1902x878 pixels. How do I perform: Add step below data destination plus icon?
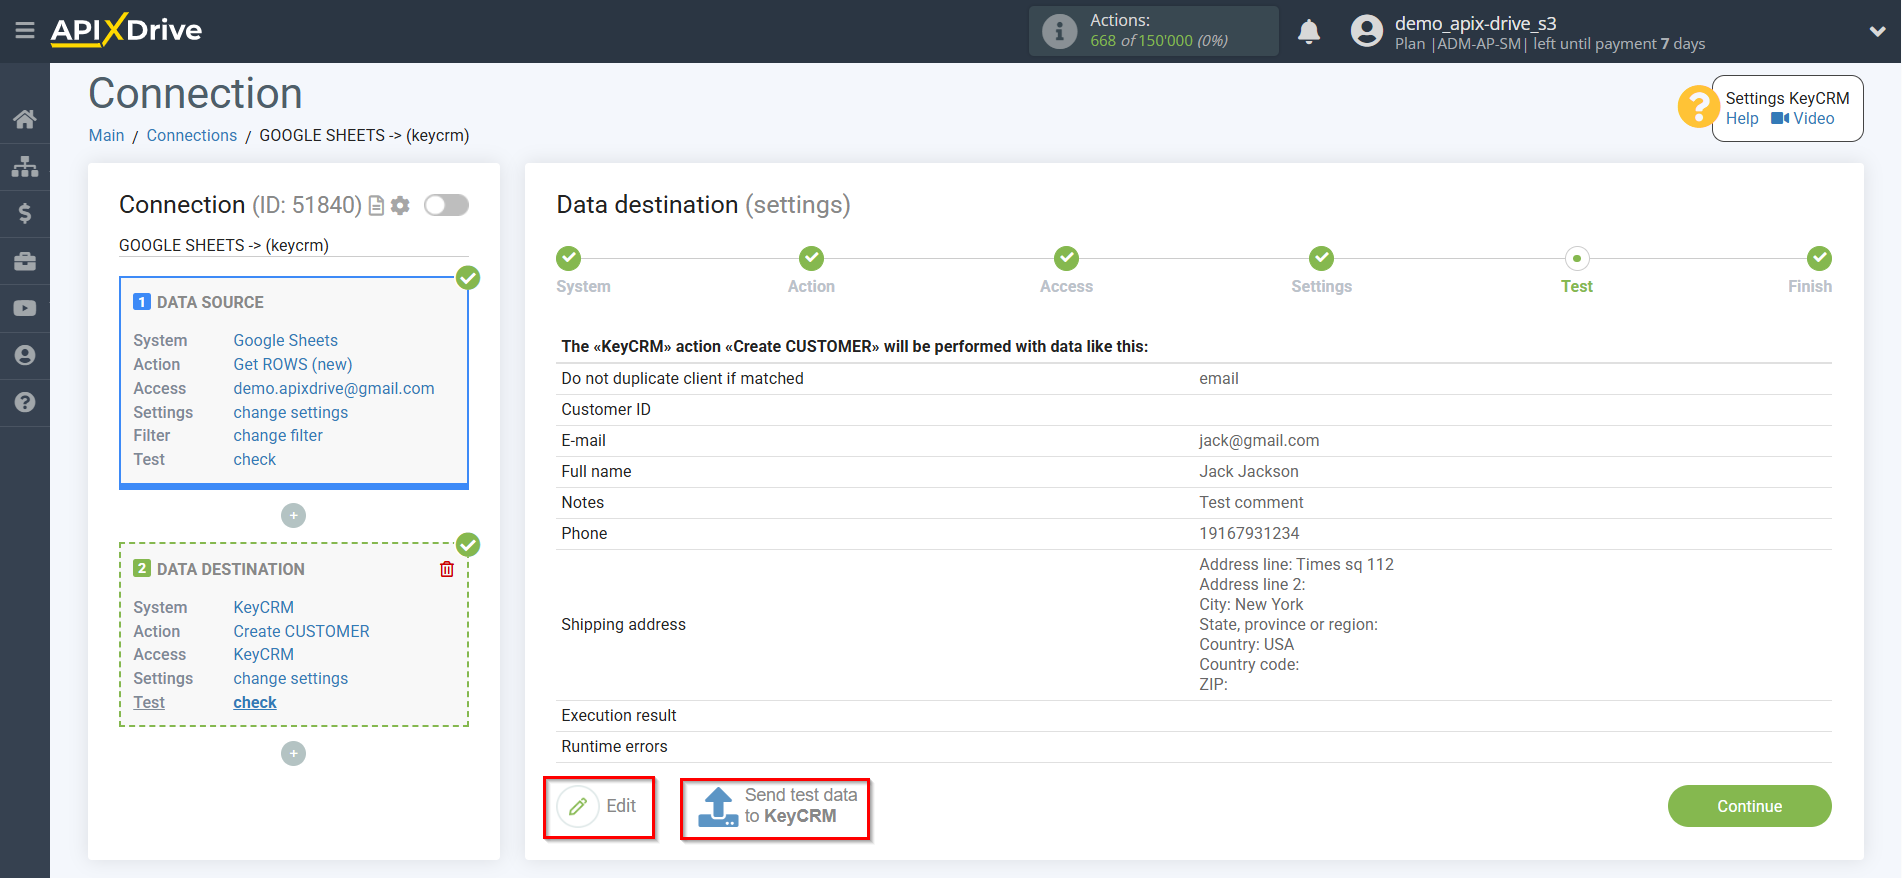coord(293,753)
